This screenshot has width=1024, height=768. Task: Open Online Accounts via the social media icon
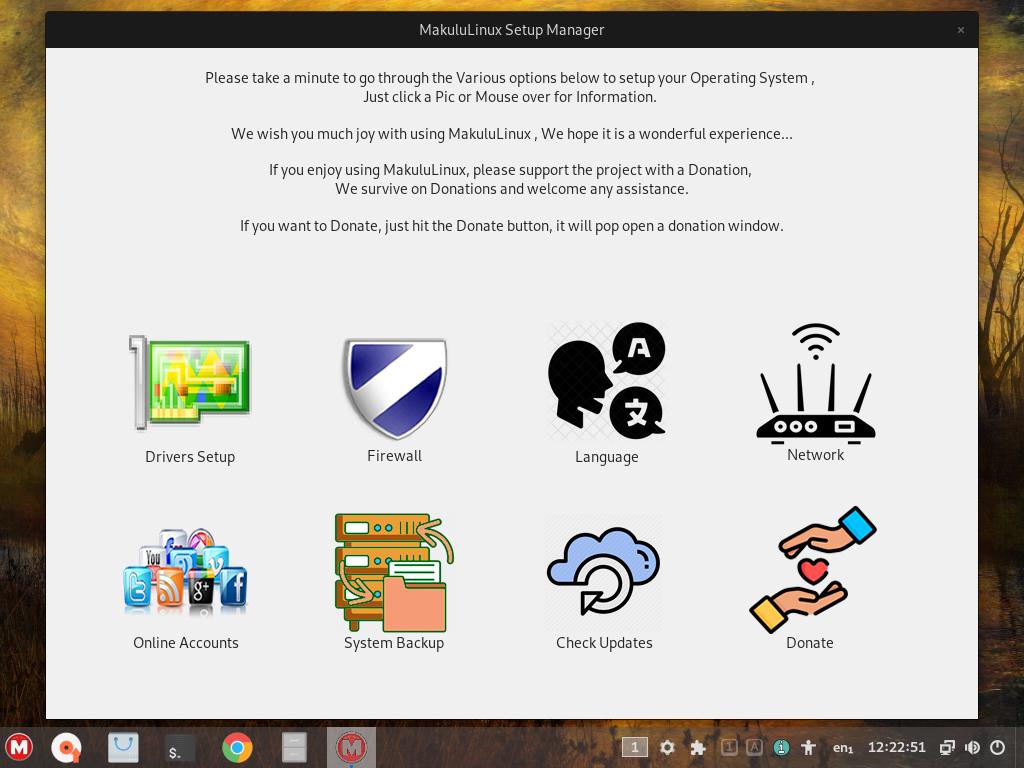click(186, 573)
